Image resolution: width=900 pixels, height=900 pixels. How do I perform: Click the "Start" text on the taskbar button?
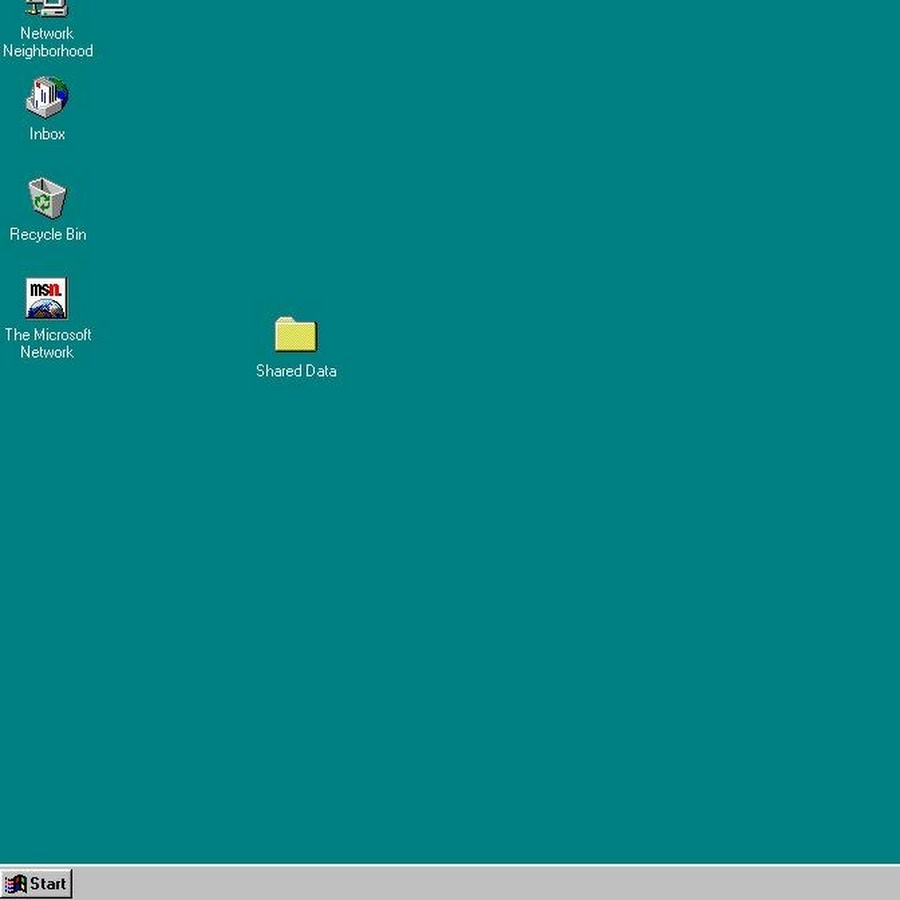pos(48,884)
